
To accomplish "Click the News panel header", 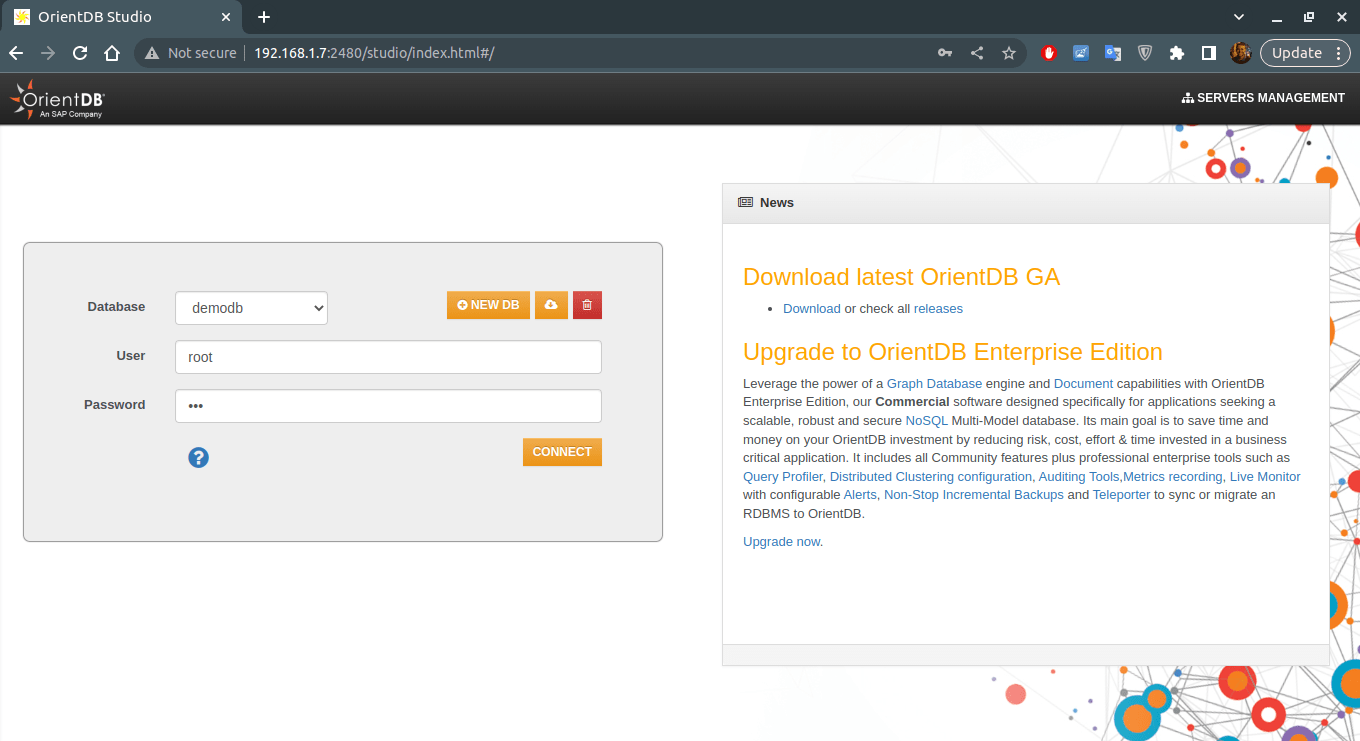I will tap(1026, 203).
